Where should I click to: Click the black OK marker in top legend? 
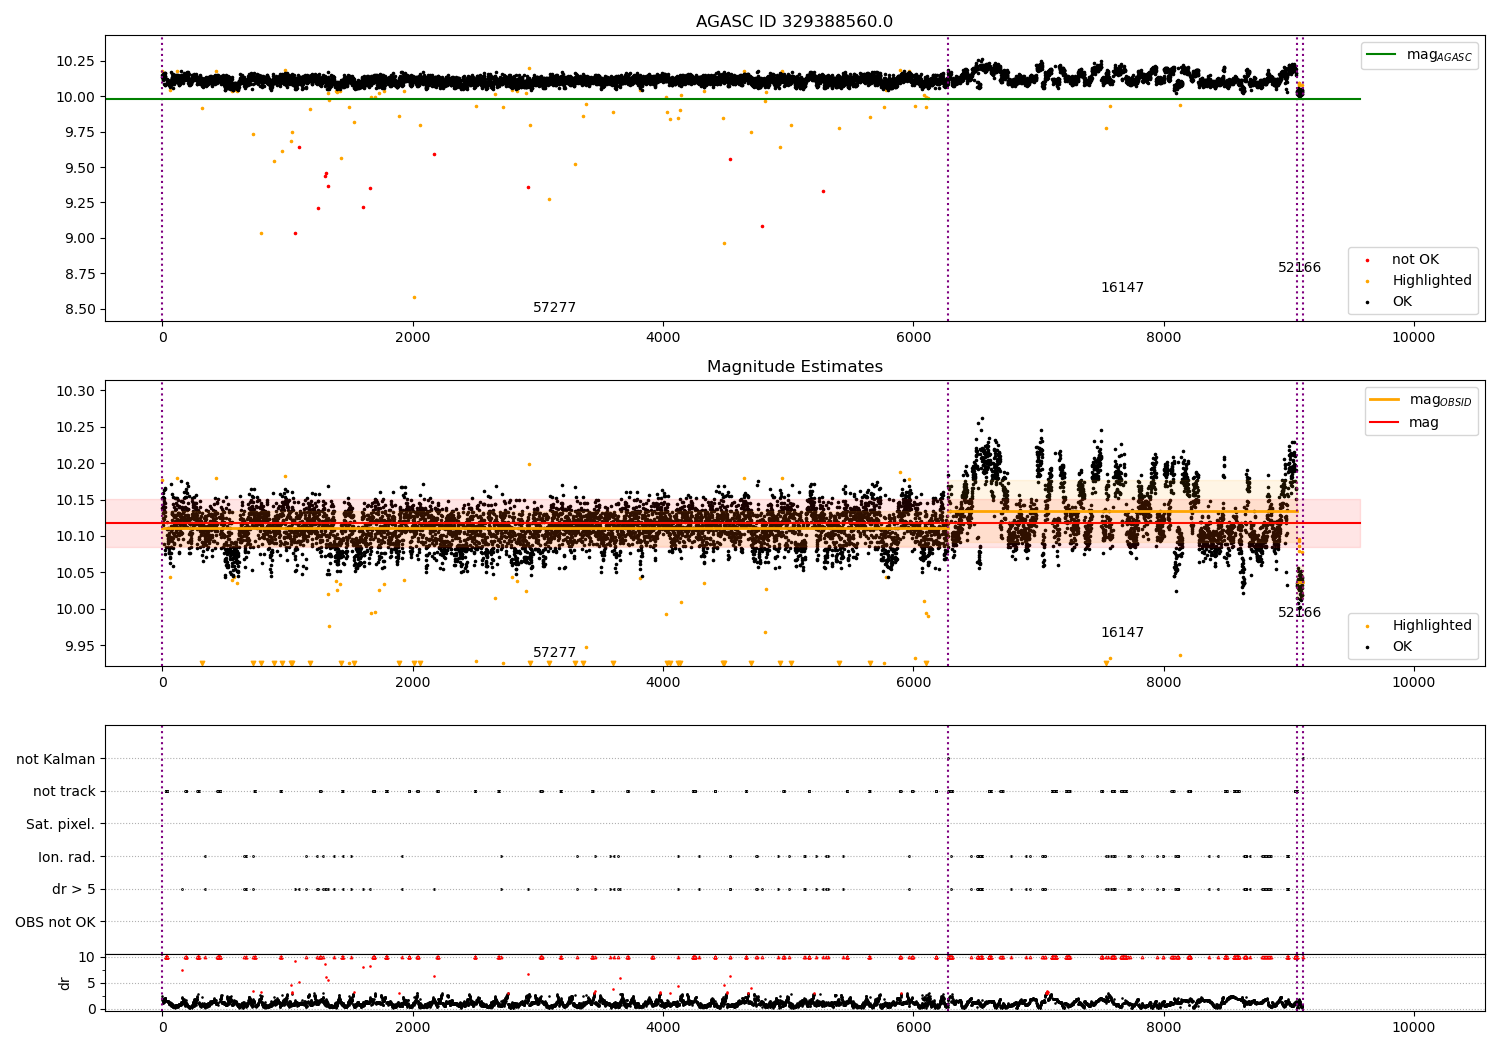[1367, 302]
